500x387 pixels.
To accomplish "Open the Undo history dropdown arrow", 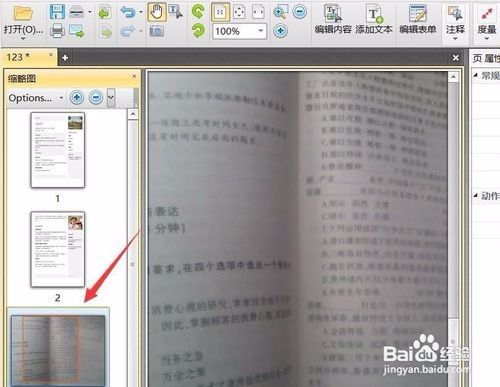I will (x=141, y=12).
